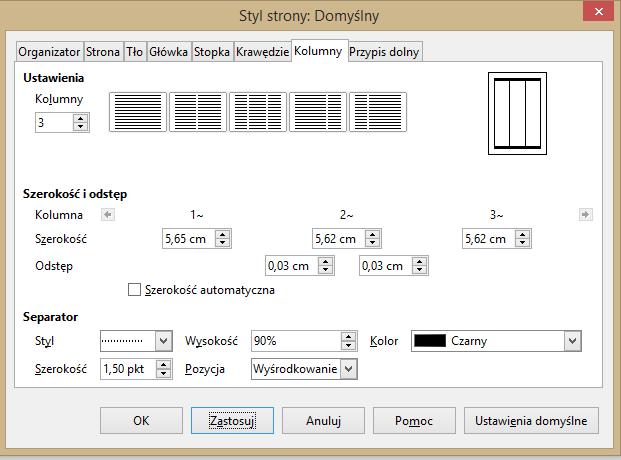Pick the narrow-left wide-right column preset

(378, 112)
